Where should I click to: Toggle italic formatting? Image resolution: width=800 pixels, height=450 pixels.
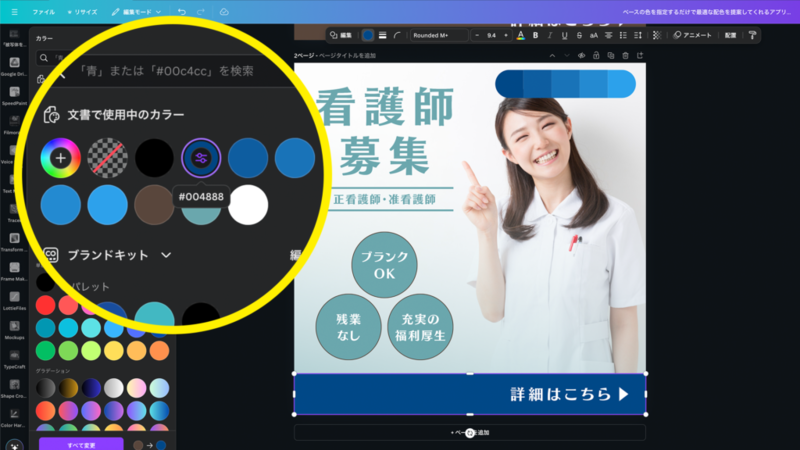(x=550, y=35)
